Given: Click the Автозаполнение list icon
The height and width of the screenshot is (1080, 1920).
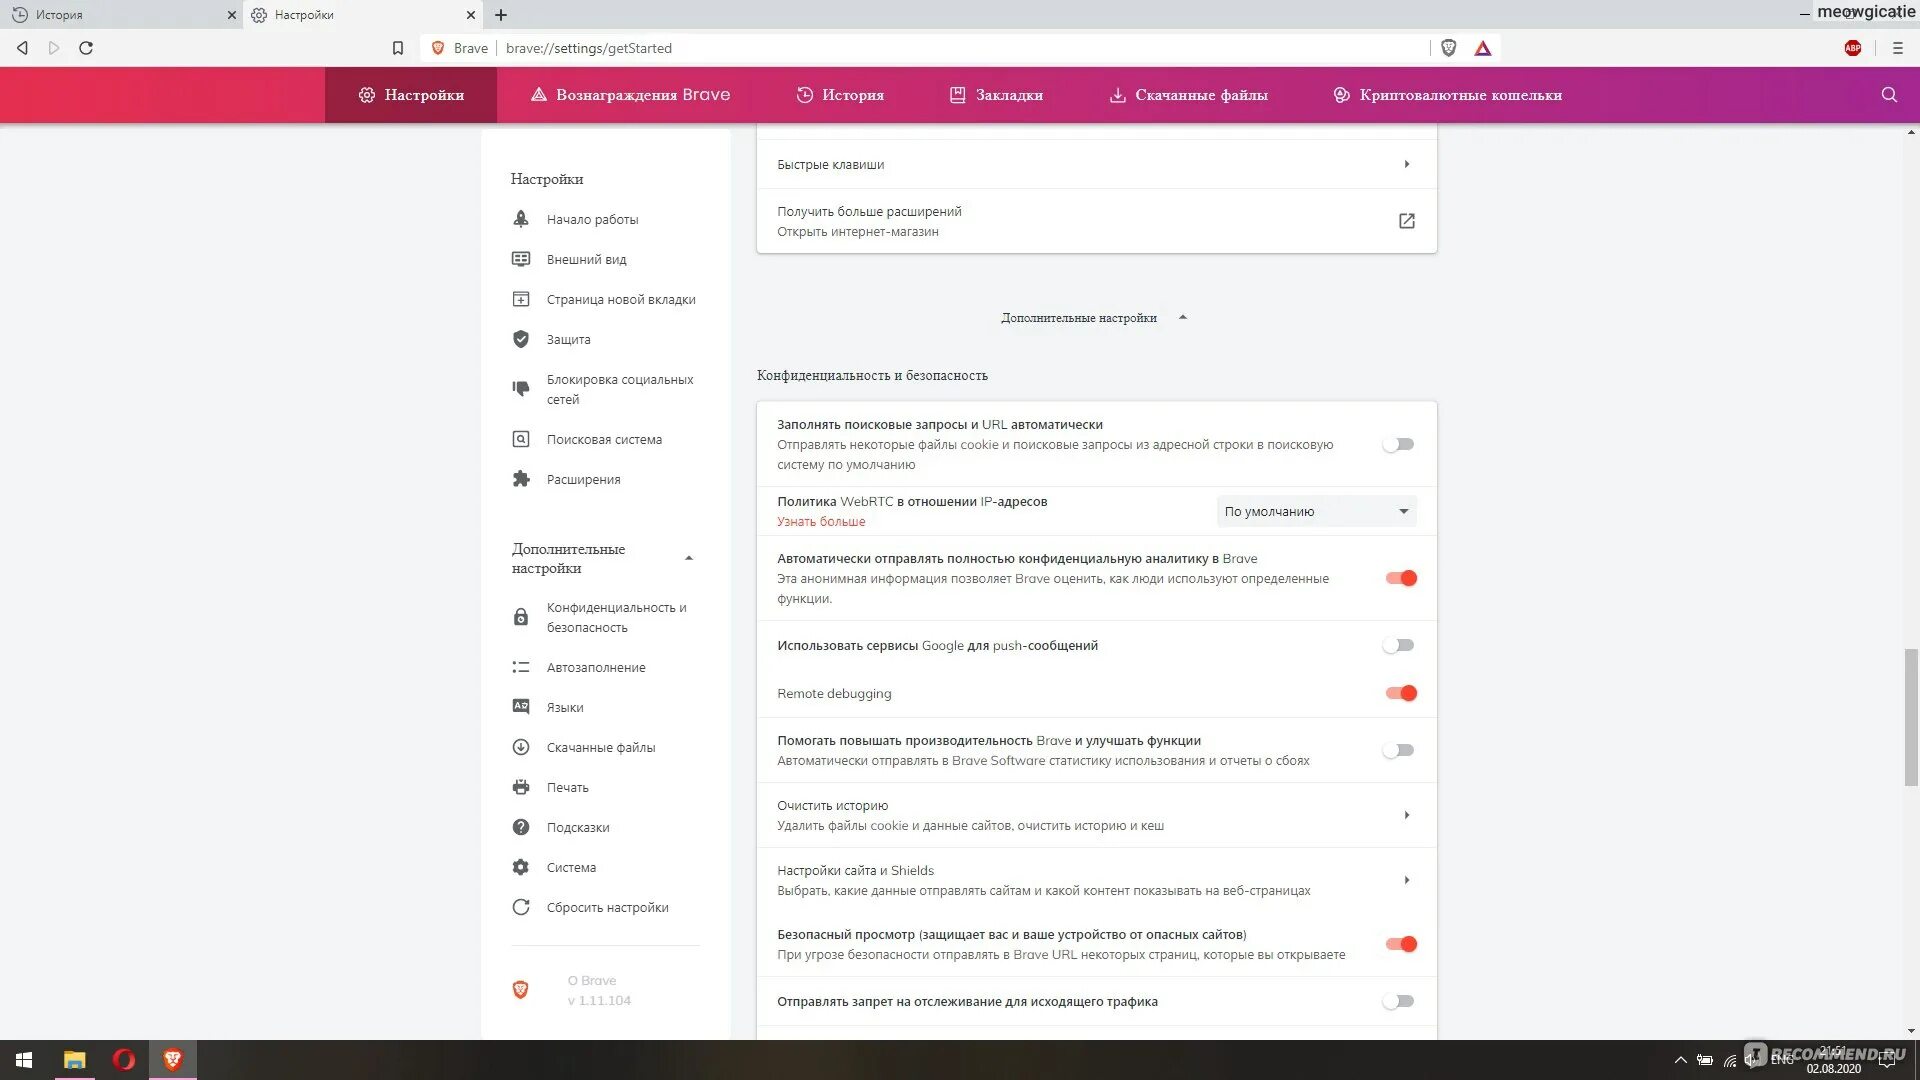Looking at the screenshot, I should click(521, 667).
